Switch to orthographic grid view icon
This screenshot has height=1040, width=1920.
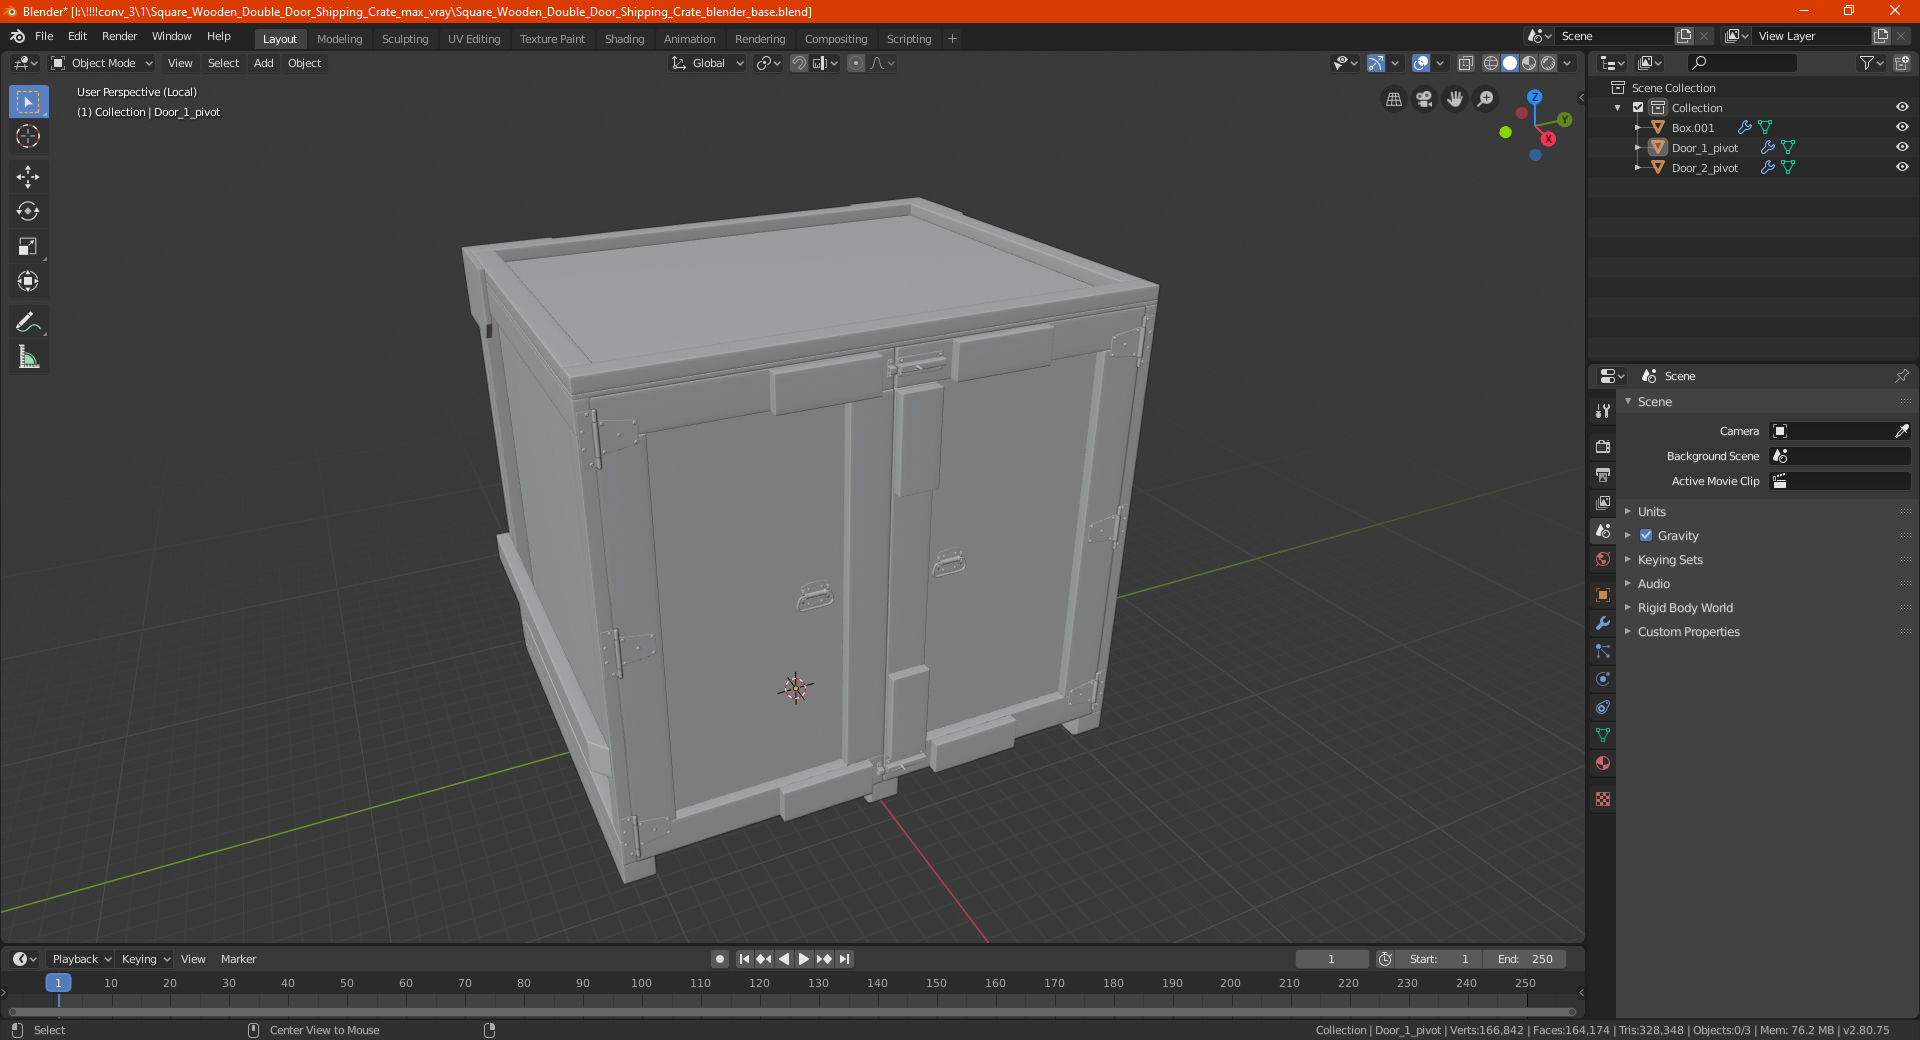[1393, 99]
